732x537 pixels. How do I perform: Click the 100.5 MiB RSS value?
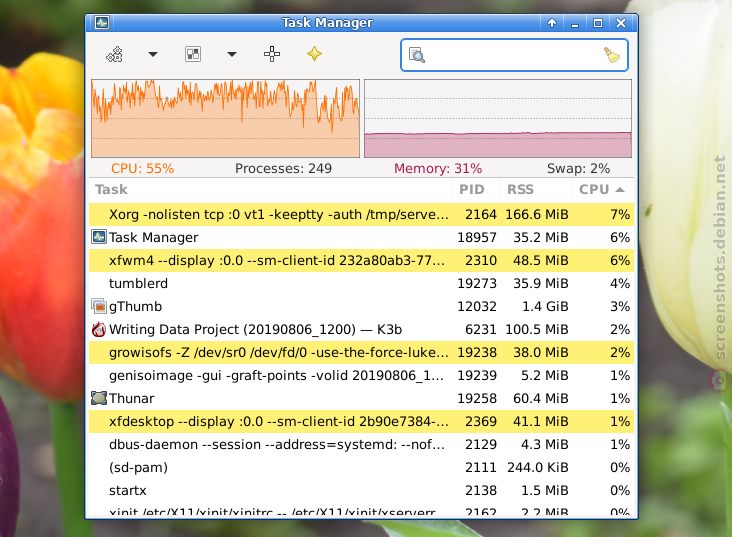coord(537,329)
